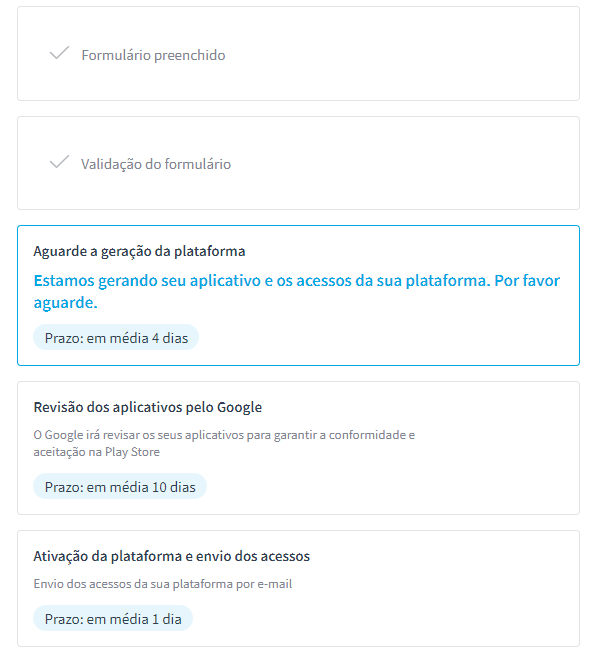The height and width of the screenshot is (660, 589).
Task: Click the Prazo: em média 1 dia badge
Action: click(113, 619)
